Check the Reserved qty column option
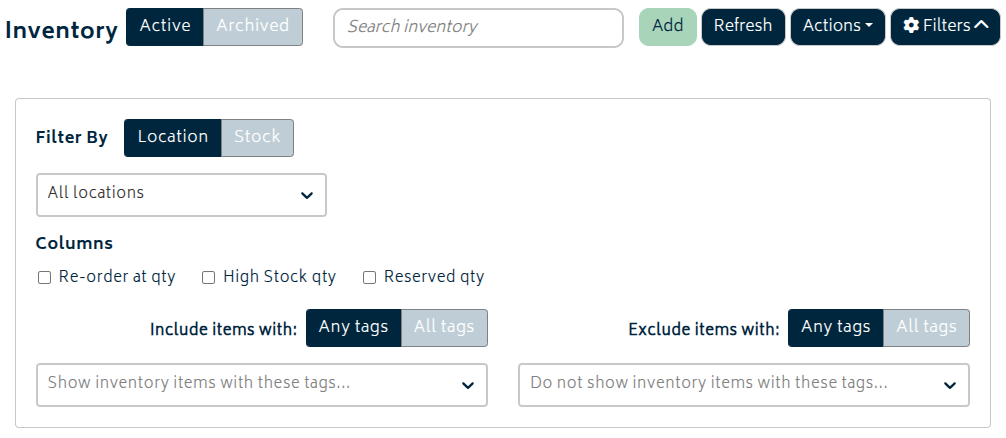Screen dimensions: 1006x438 point(369,278)
